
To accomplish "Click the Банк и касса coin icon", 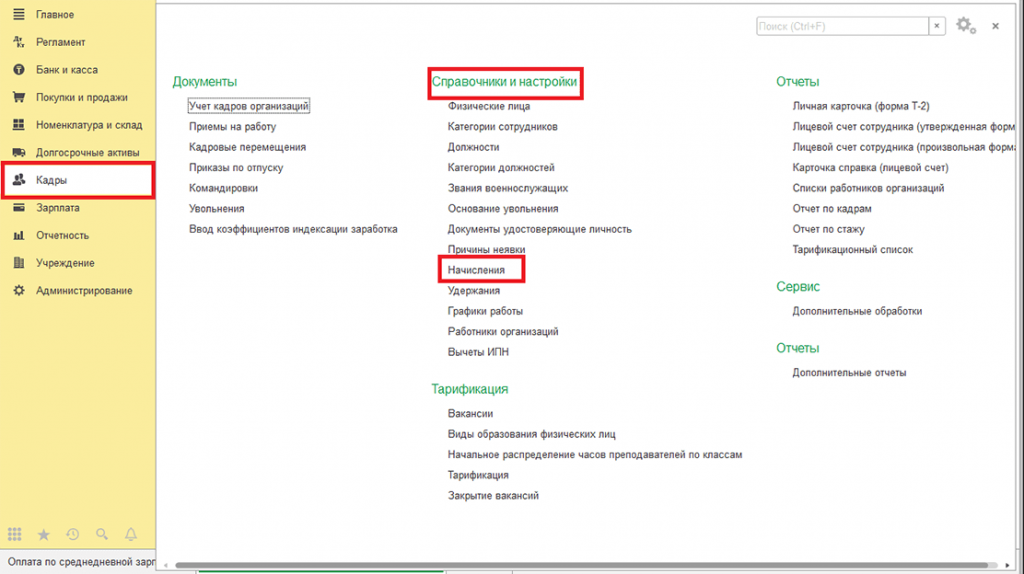I will tap(17, 70).
